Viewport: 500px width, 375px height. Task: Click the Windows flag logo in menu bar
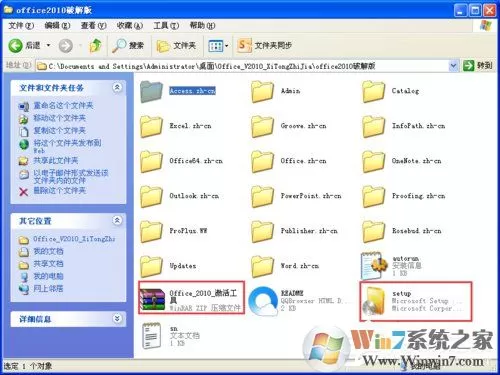pos(486,26)
